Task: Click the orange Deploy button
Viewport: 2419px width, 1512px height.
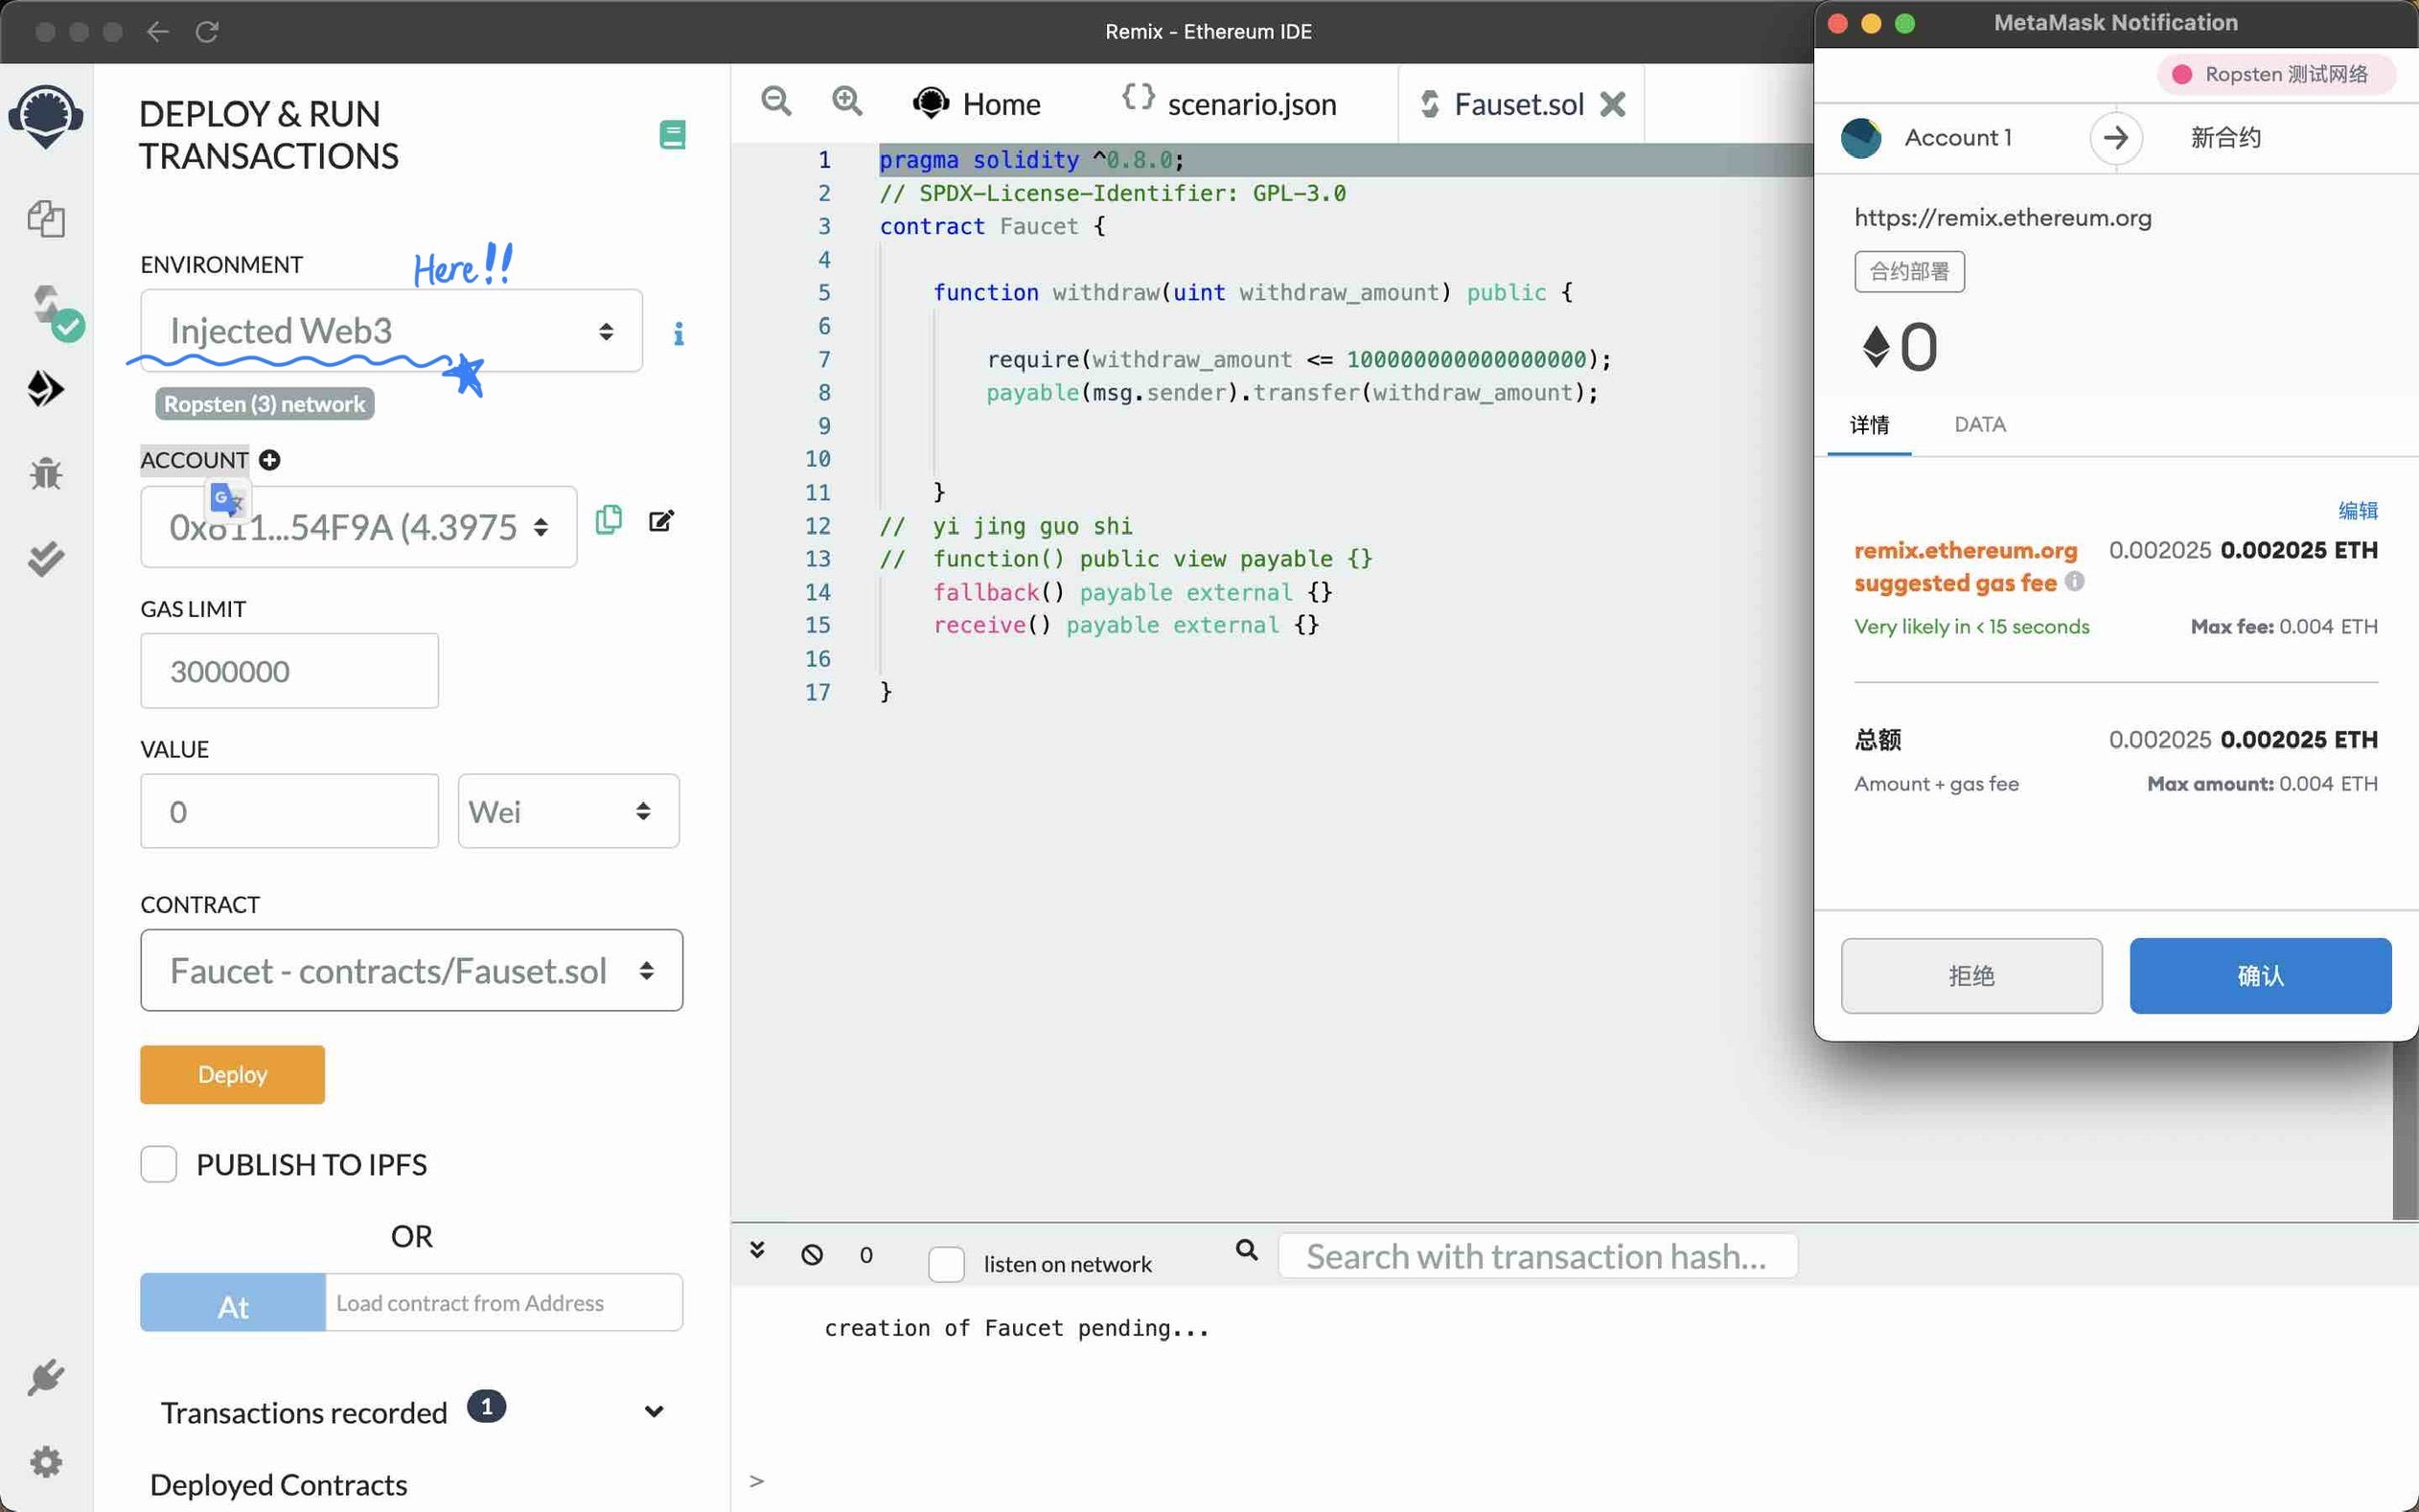Action: [x=232, y=1074]
